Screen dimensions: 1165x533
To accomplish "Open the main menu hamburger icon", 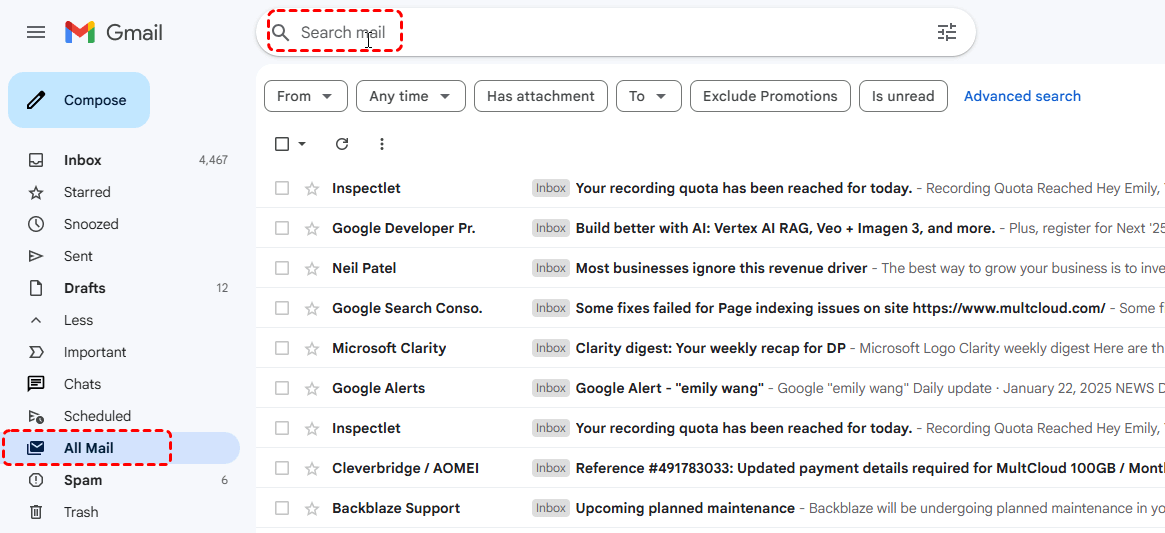I will tap(36, 32).
